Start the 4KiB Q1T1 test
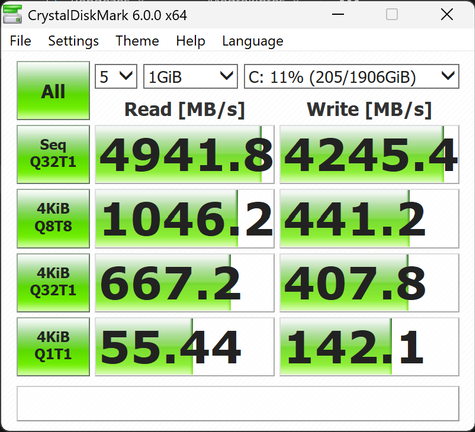 (x=53, y=347)
